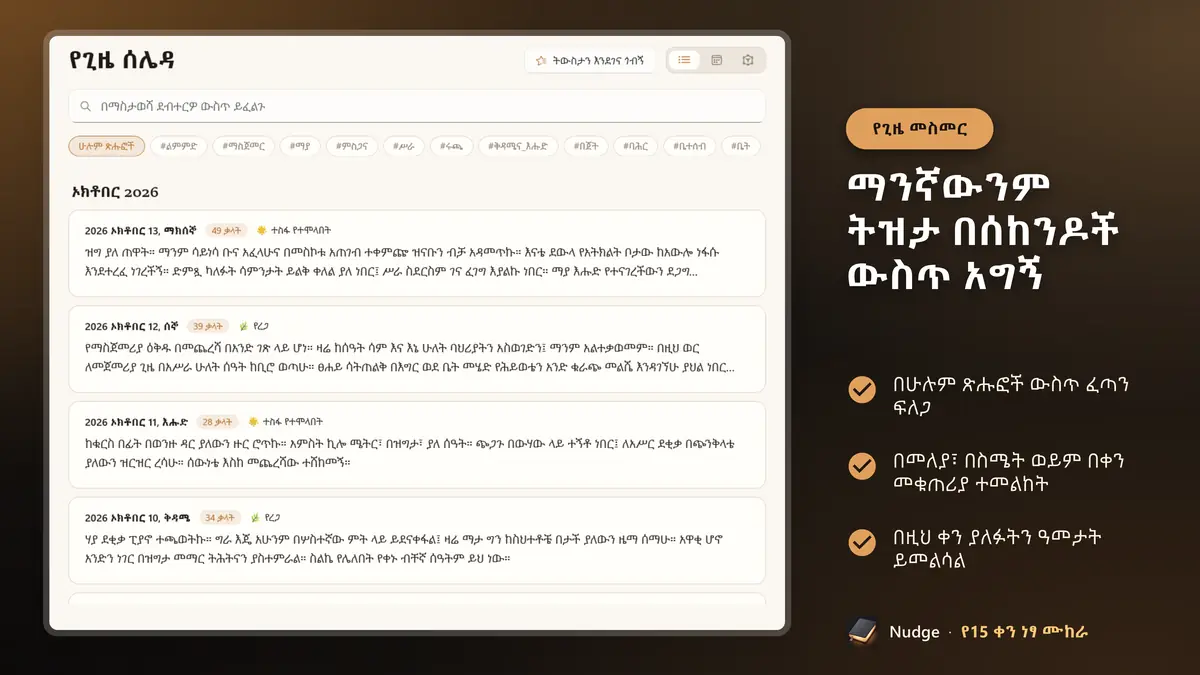Viewport: 1200px width, 675px height.
Task: Click the leaf mood icon on ጥቅምት 10 entry
Action: click(254, 518)
